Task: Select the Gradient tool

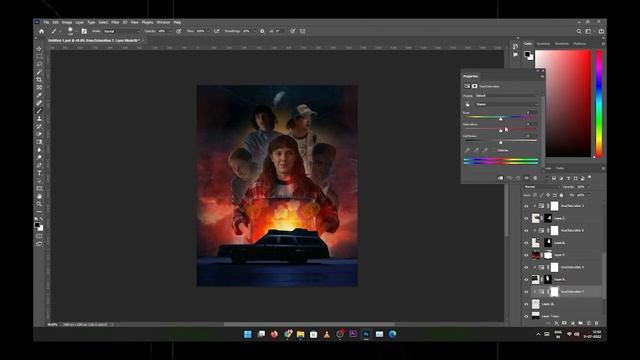Action: (39, 142)
